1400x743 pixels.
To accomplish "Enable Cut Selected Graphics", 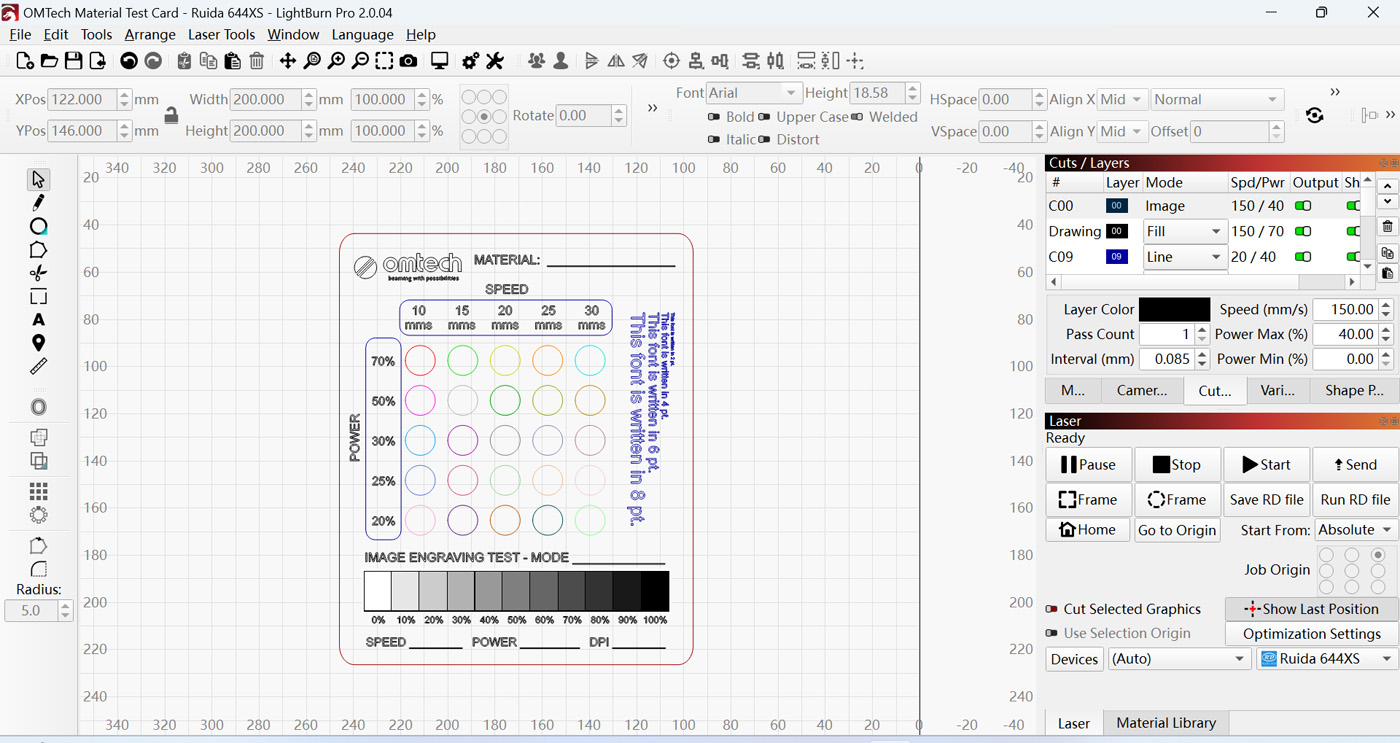I will (1051, 609).
